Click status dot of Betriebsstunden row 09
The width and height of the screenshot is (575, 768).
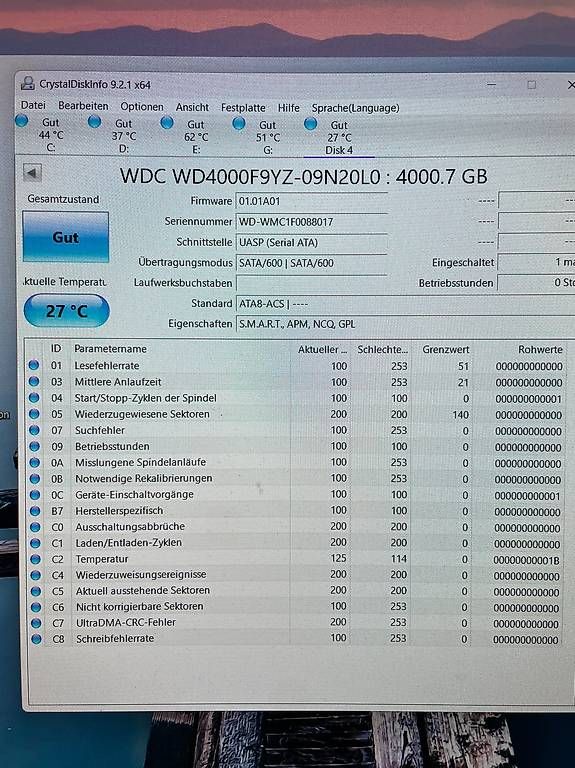tap(34, 446)
